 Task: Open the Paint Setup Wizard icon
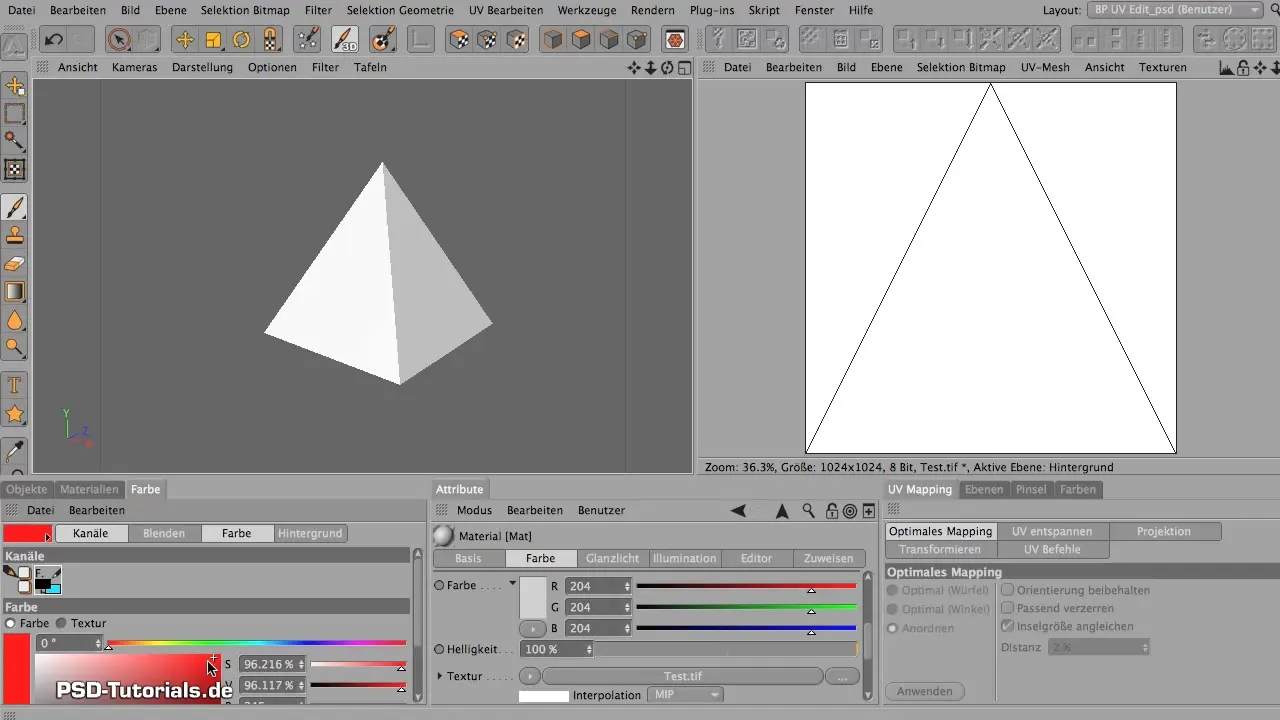pyautogui.click(x=308, y=40)
